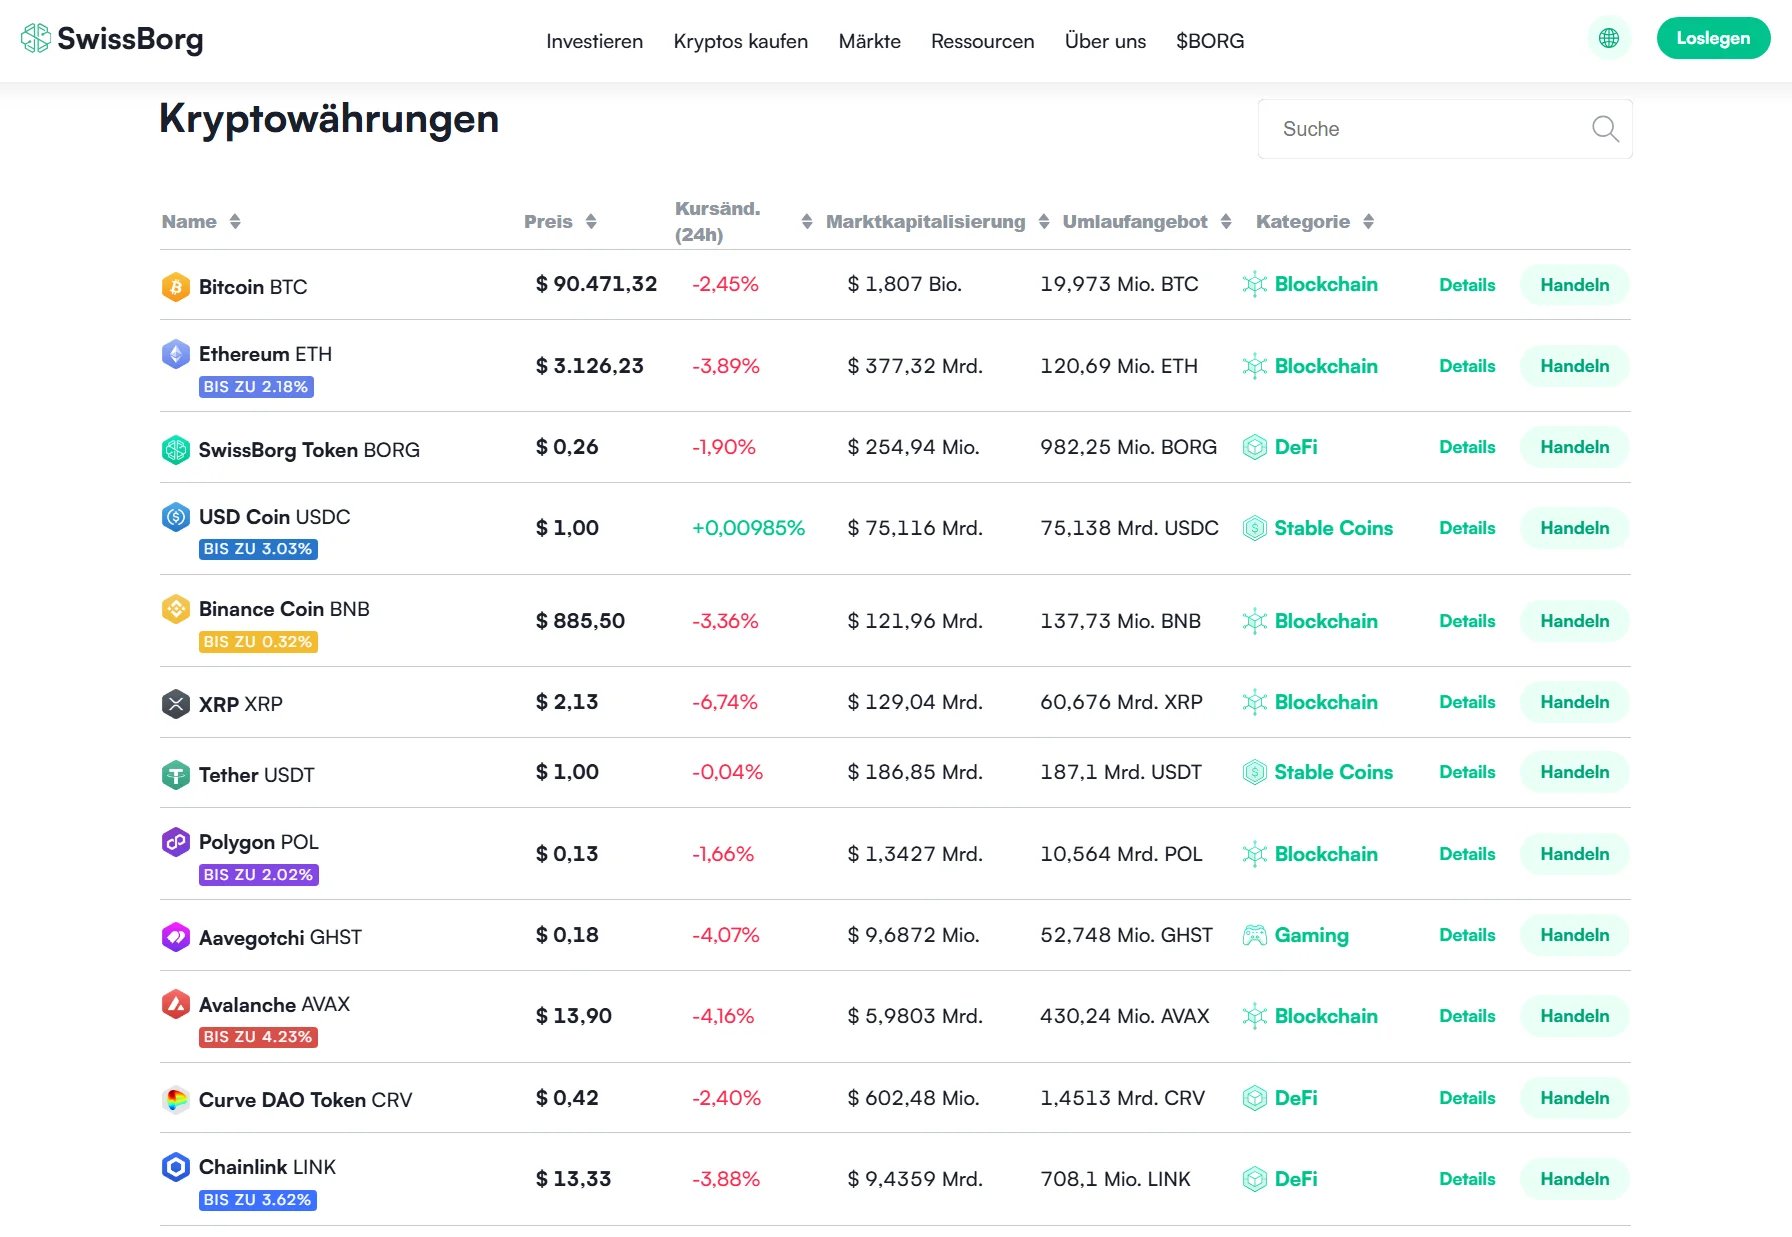The width and height of the screenshot is (1792, 1237).
Task: Click the Tether coin icon
Action: point(176,775)
